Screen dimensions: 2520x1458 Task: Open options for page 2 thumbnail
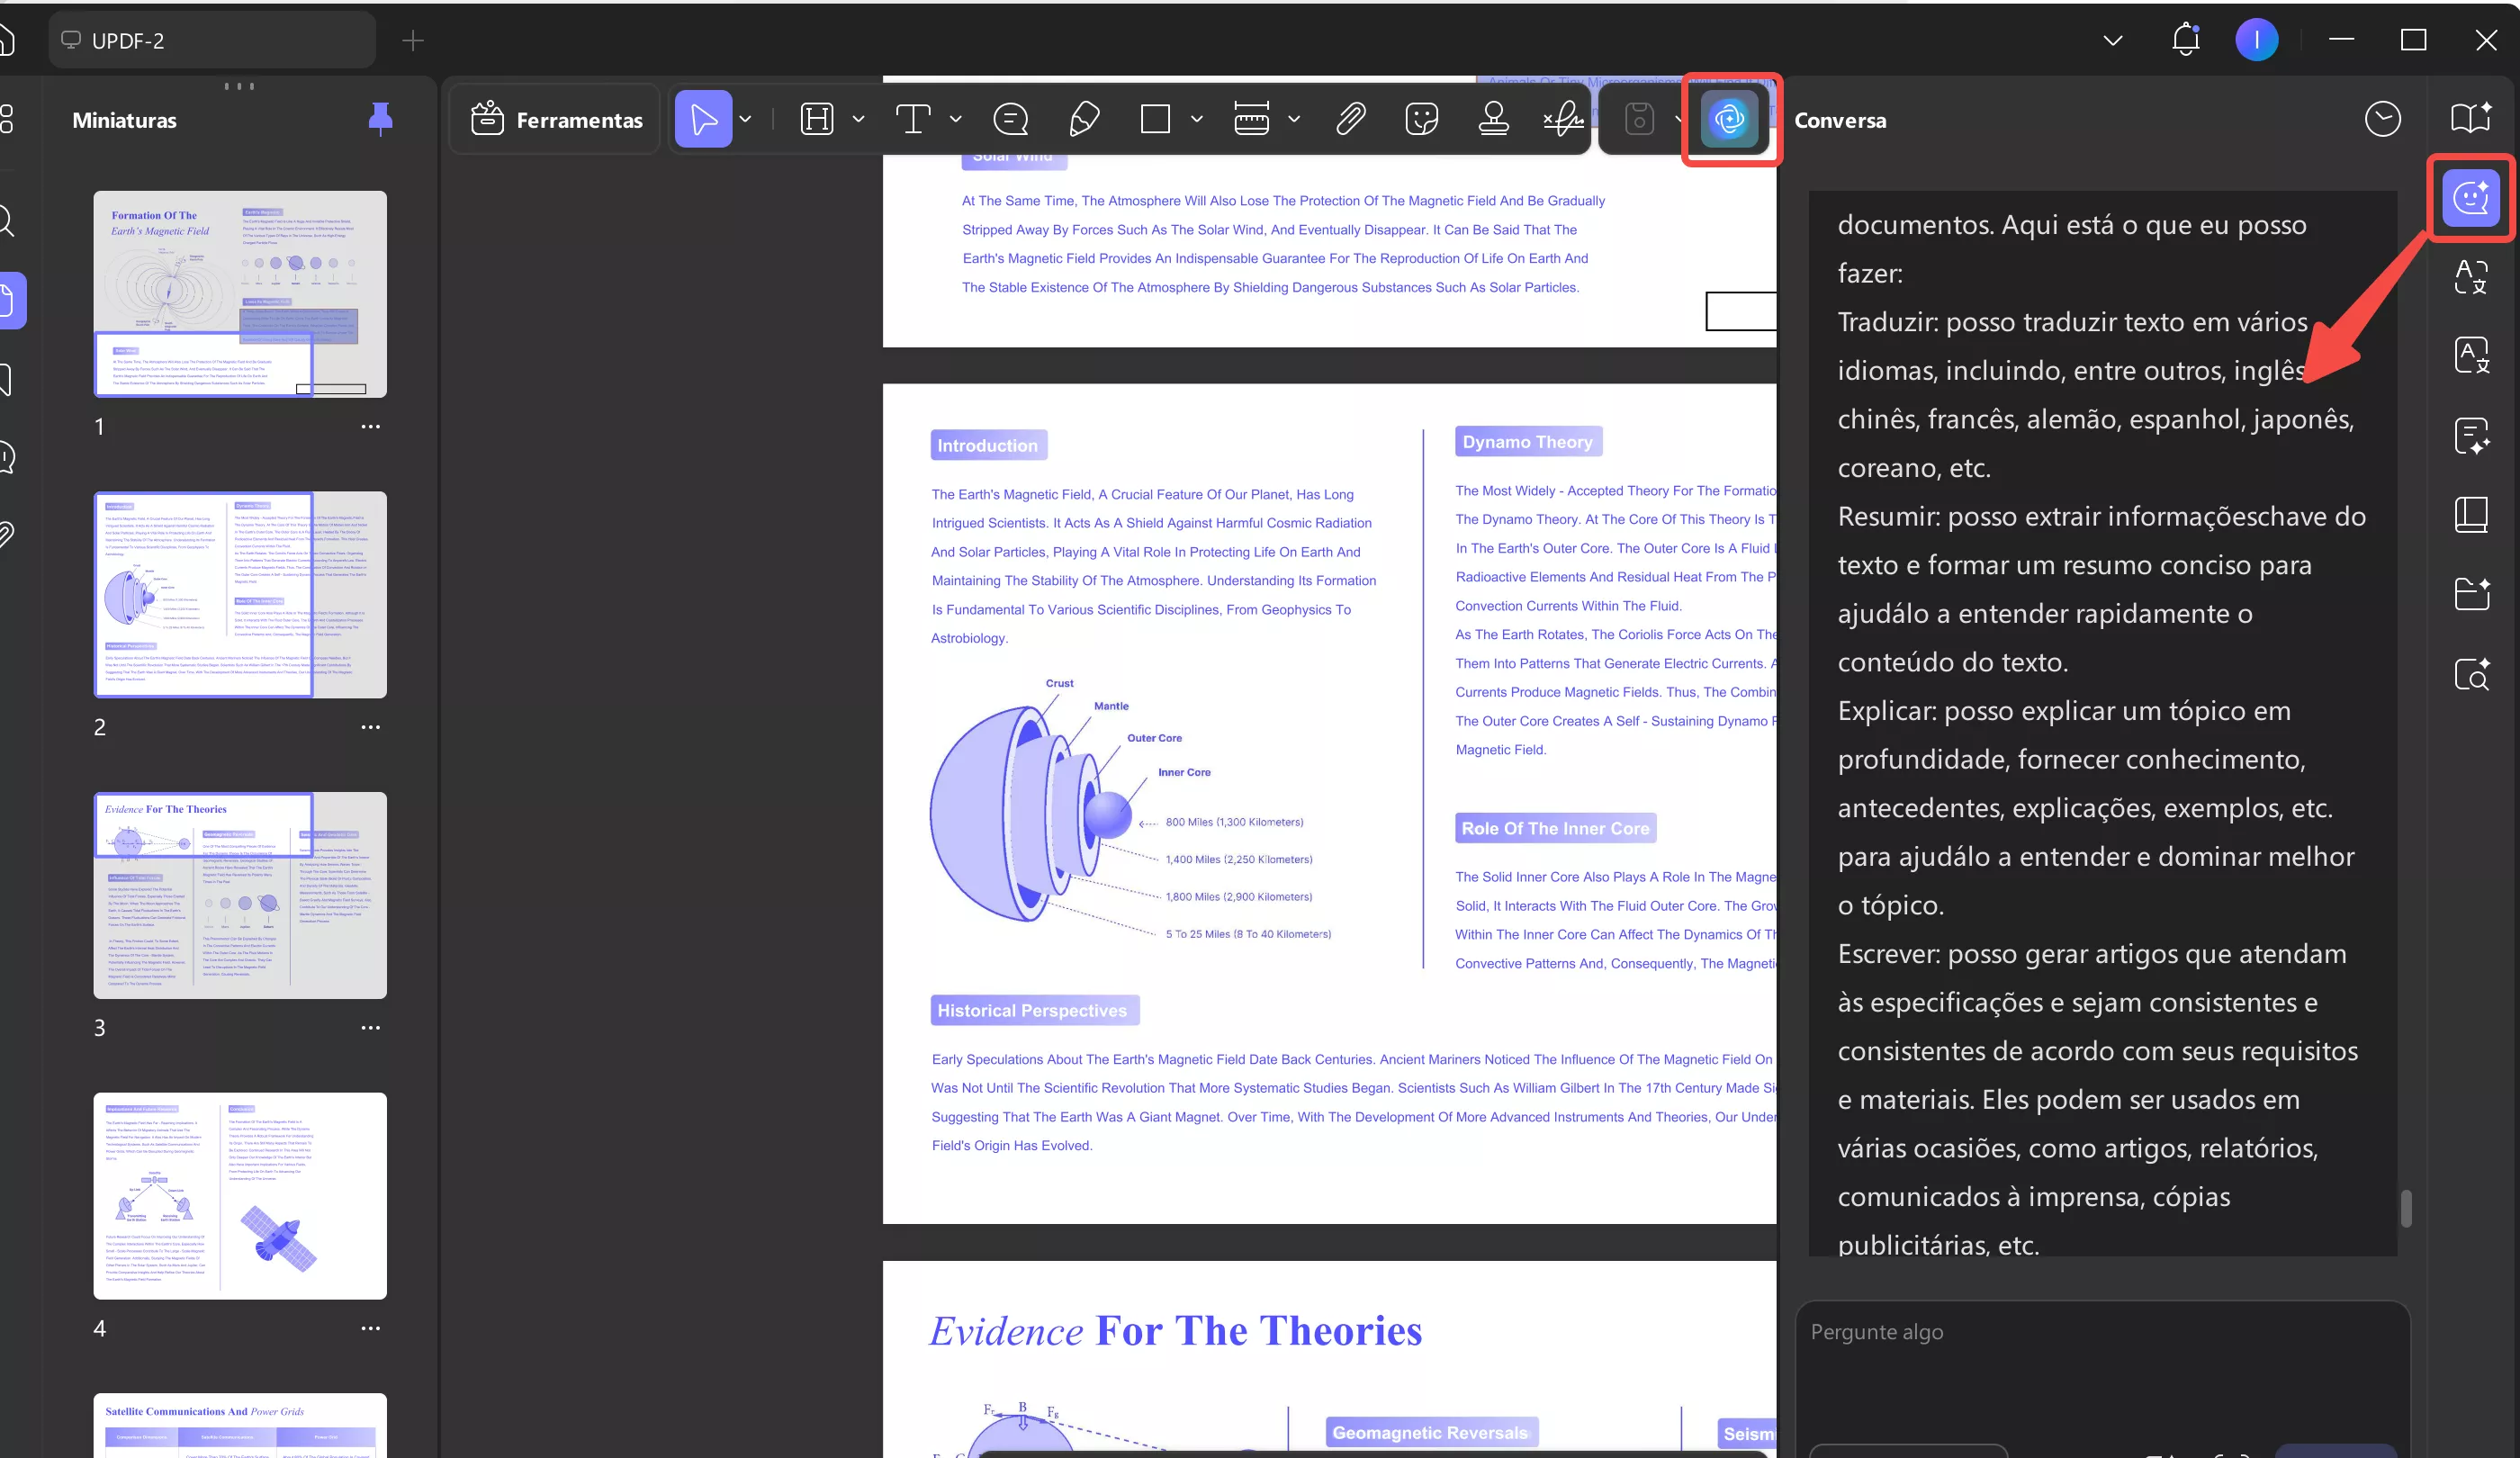370,727
